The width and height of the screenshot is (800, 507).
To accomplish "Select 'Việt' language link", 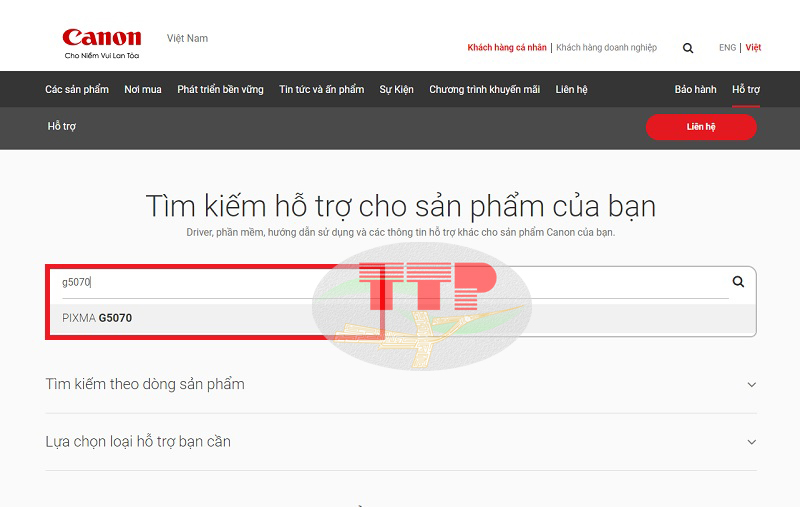I will pos(753,47).
